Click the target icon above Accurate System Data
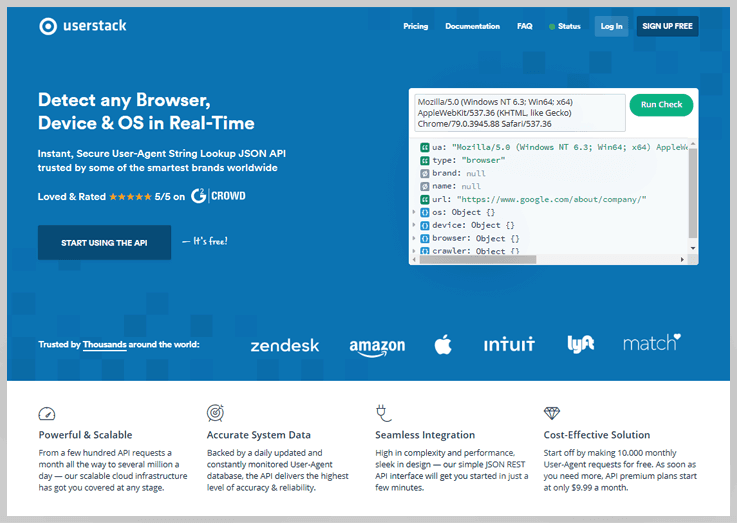Screen dimensions: 737x523 click(215, 413)
